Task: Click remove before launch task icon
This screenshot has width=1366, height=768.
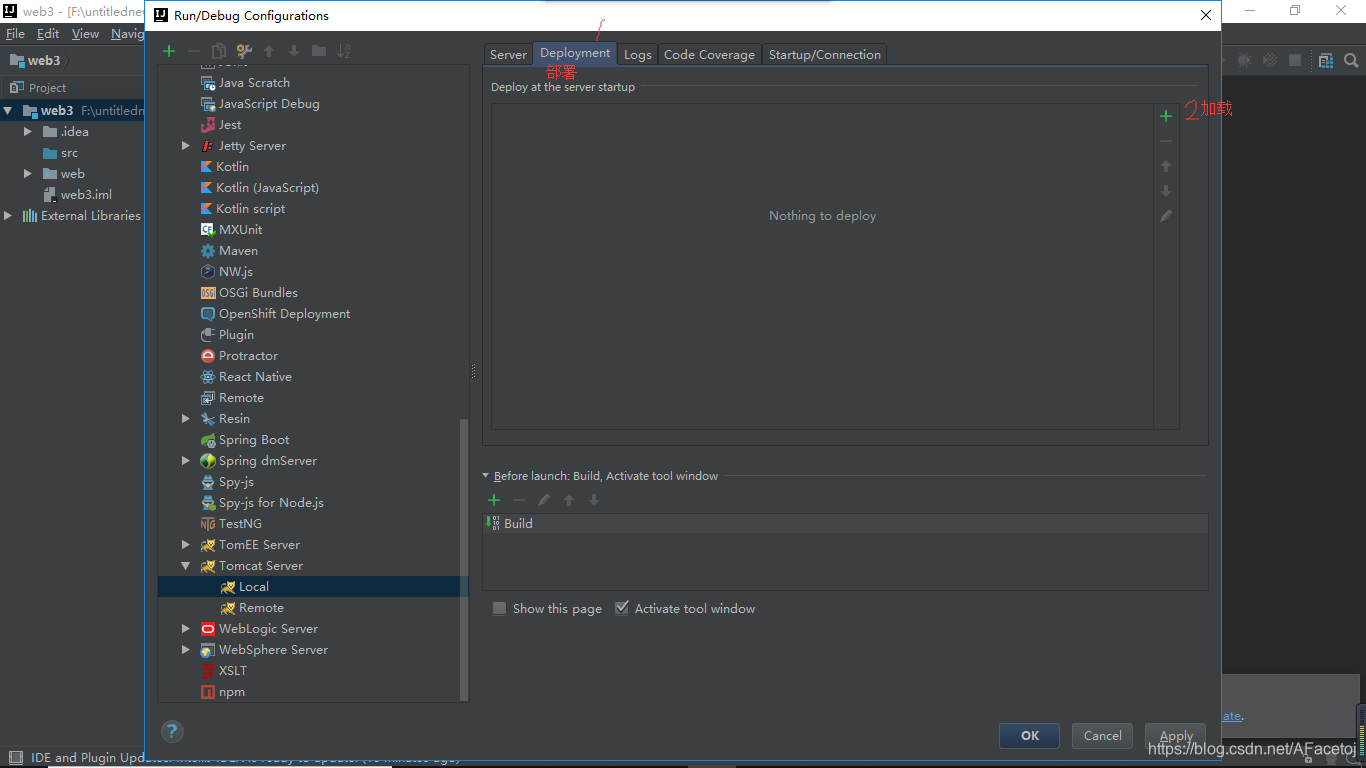Action: pos(519,500)
